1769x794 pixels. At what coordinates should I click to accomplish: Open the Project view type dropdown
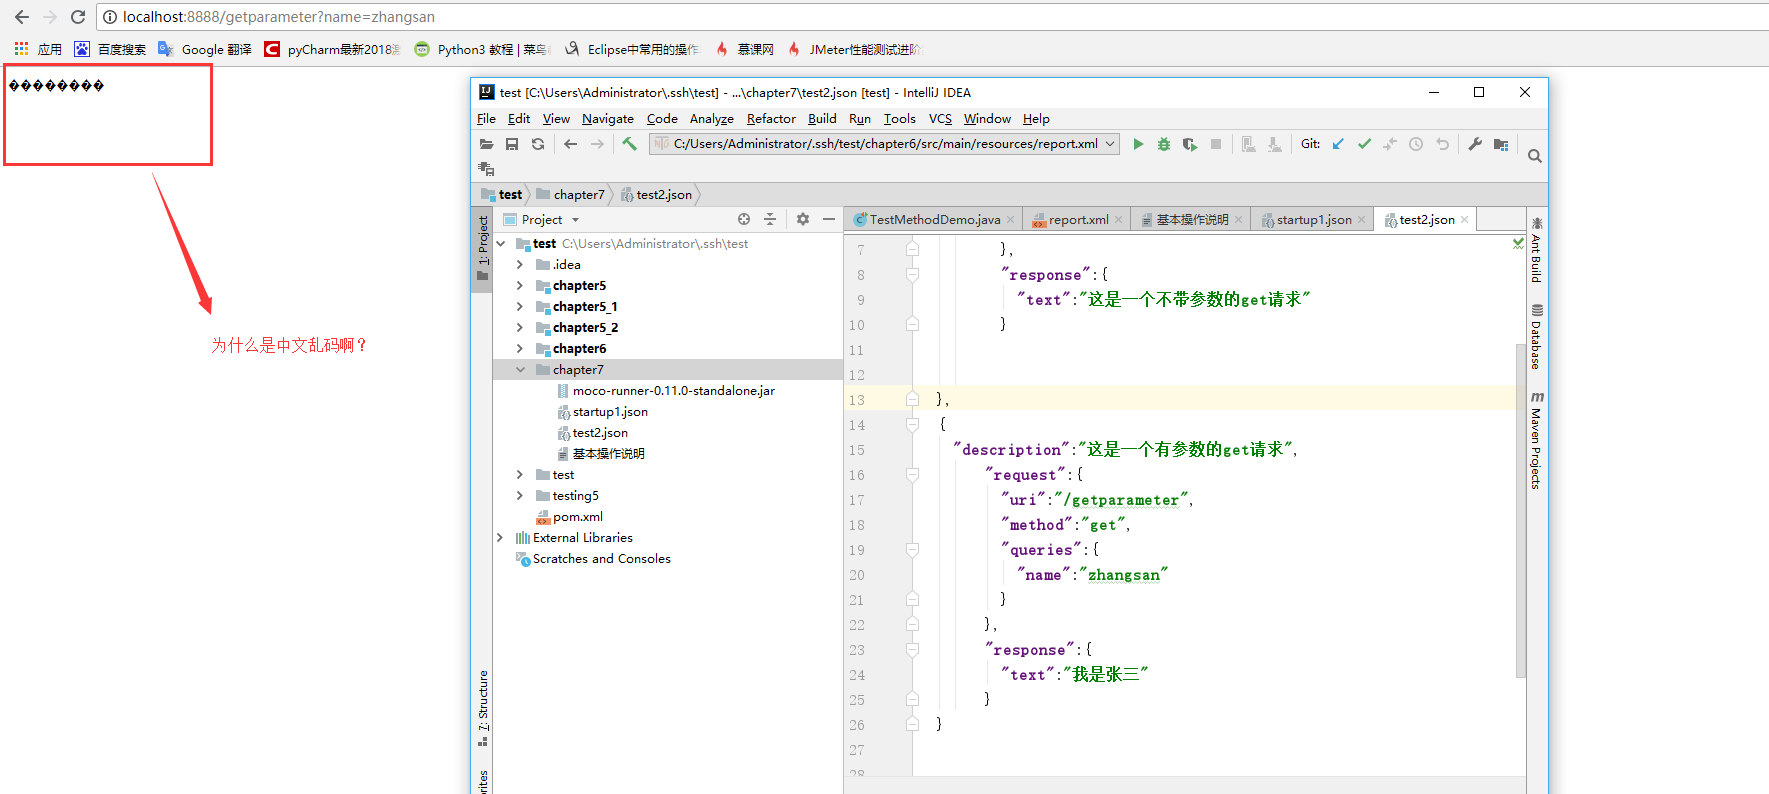point(575,220)
